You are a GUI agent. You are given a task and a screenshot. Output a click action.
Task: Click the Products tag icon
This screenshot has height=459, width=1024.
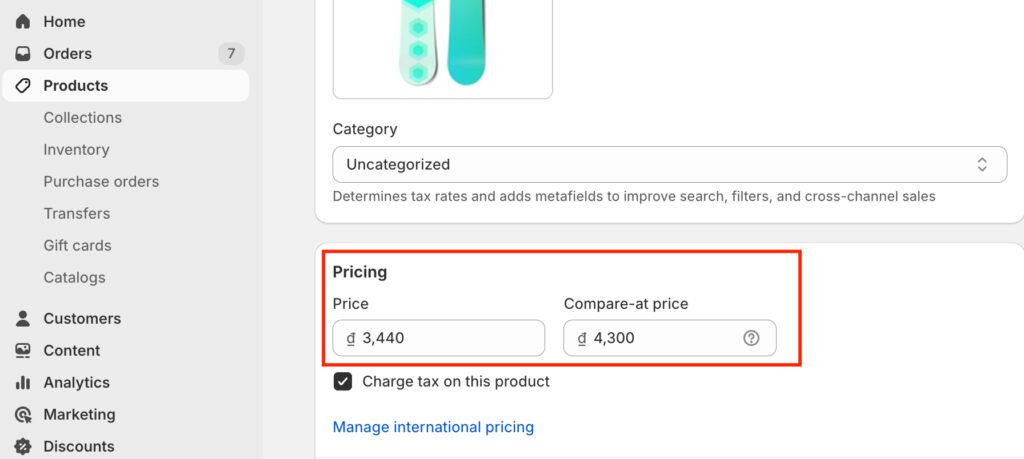[x=23, y=86]
